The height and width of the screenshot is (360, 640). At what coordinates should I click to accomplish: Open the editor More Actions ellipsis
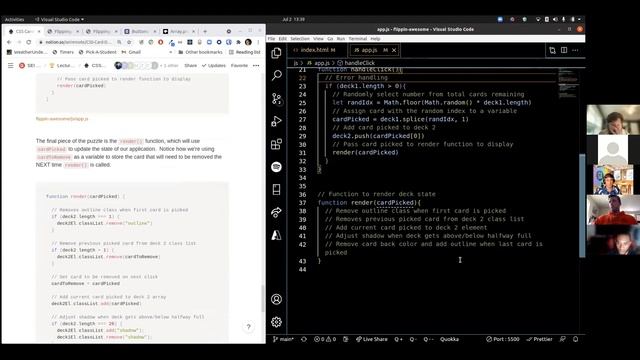(x=575, y=50)
